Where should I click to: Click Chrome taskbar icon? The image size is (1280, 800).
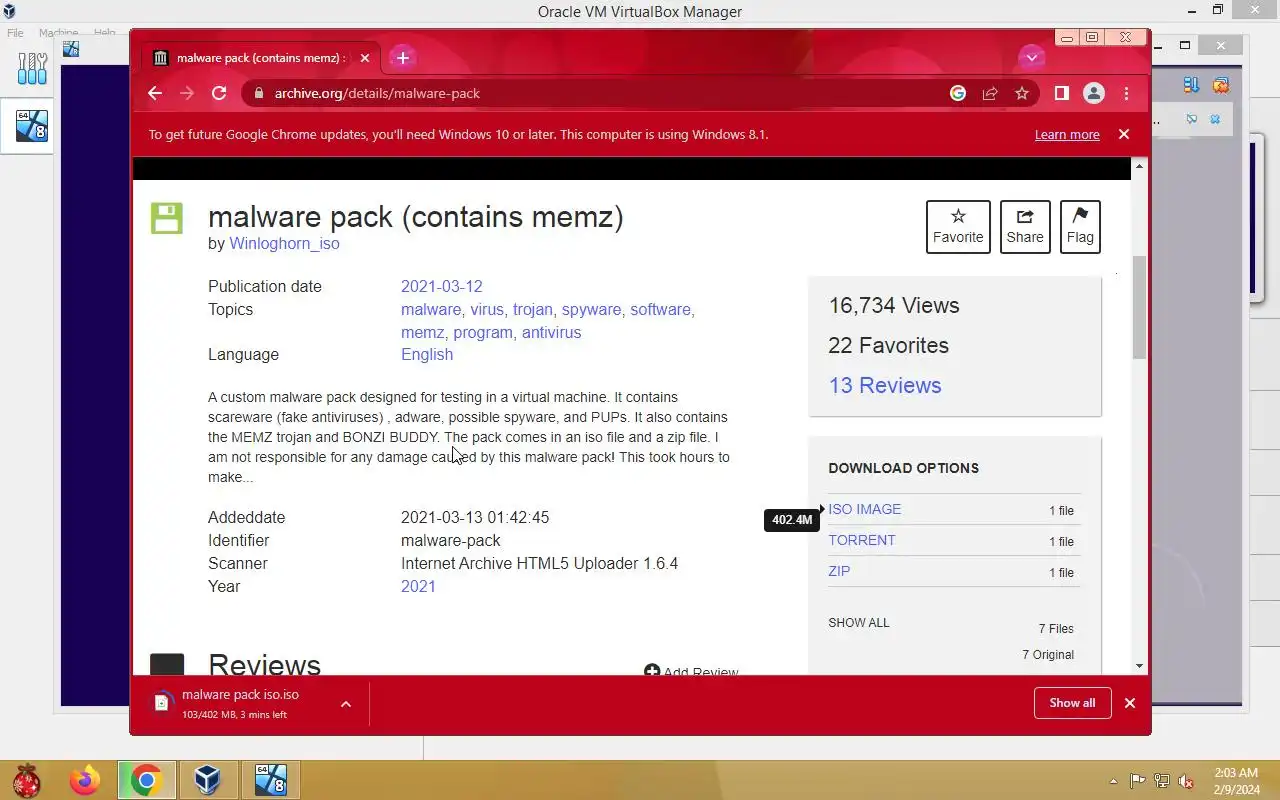coord(146,780)
